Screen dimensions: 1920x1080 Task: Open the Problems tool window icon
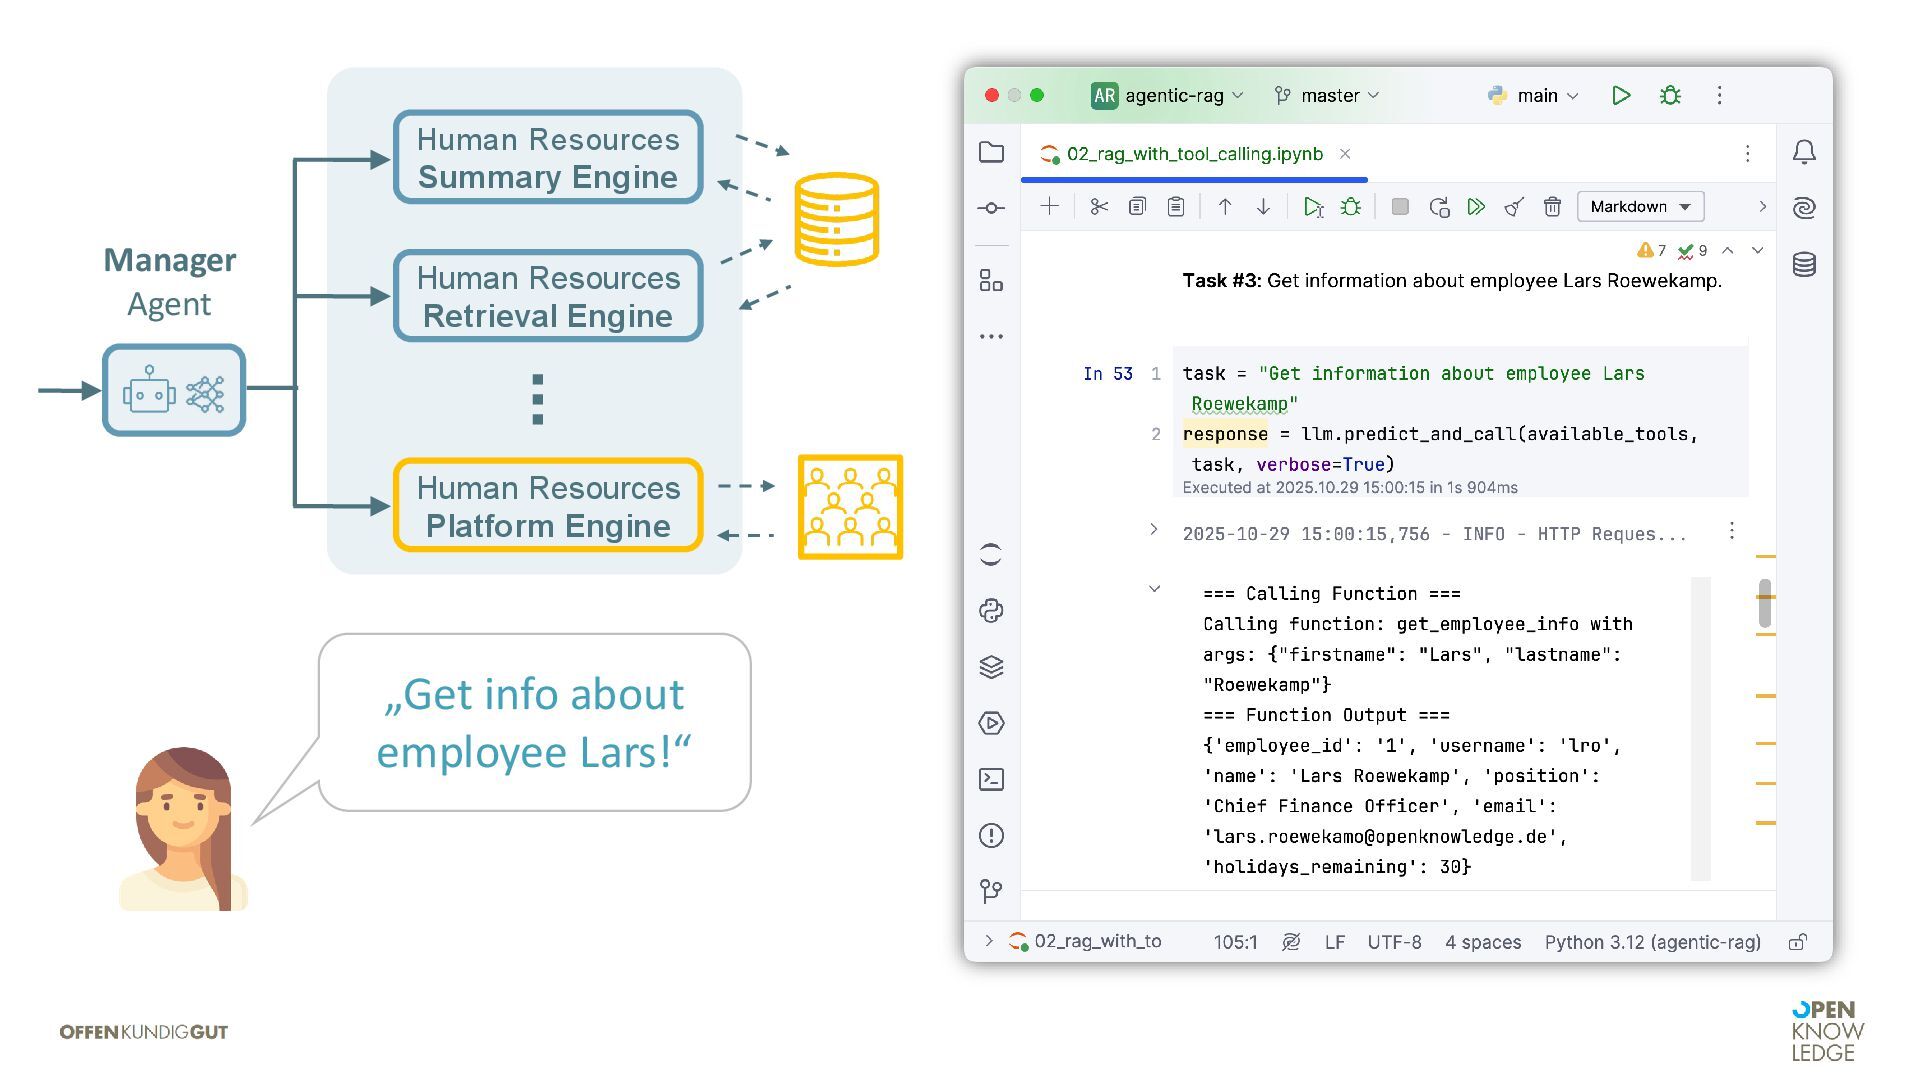(x=991, y=835)
